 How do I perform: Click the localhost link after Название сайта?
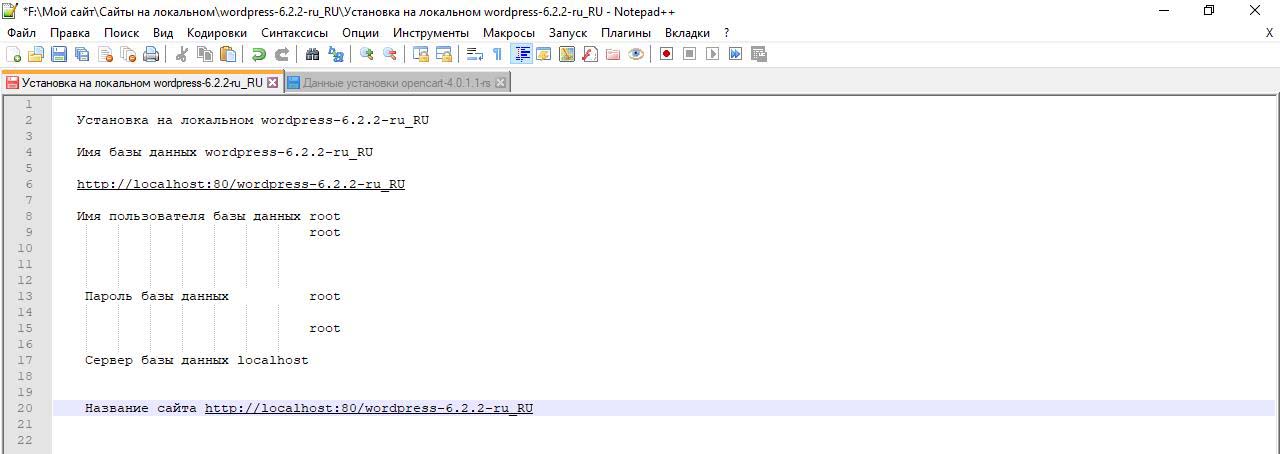point(368,408)
